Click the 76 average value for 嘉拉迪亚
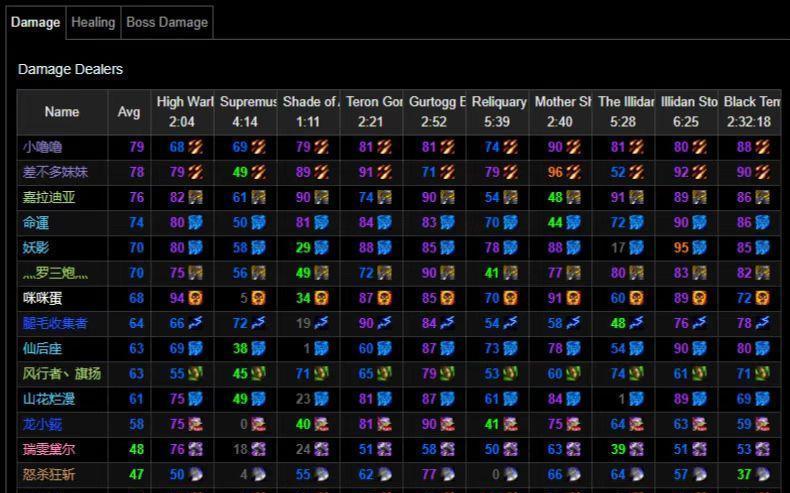The height and width of the screenshot is (493, 790). pyautogui.click(x=137, y=197)
